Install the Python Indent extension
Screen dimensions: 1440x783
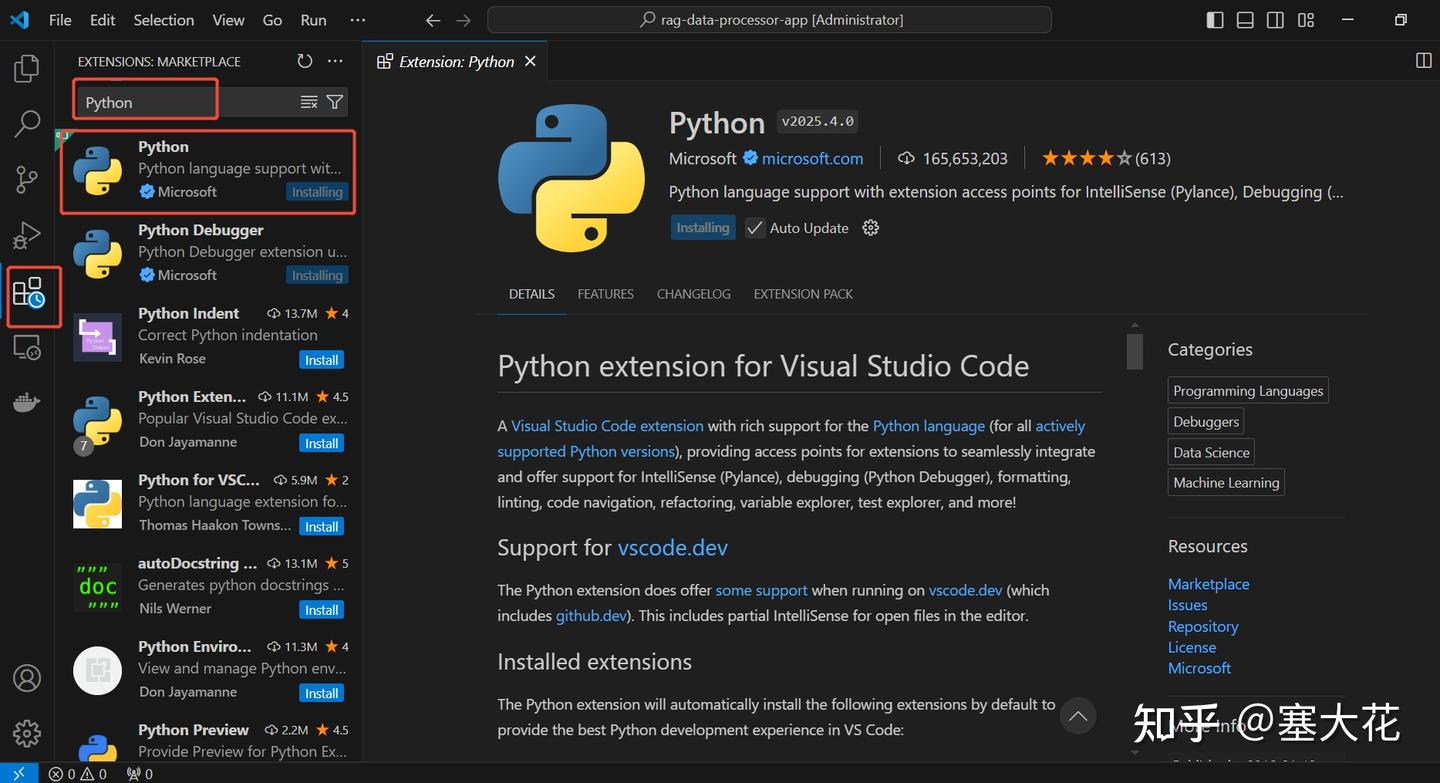321,359
